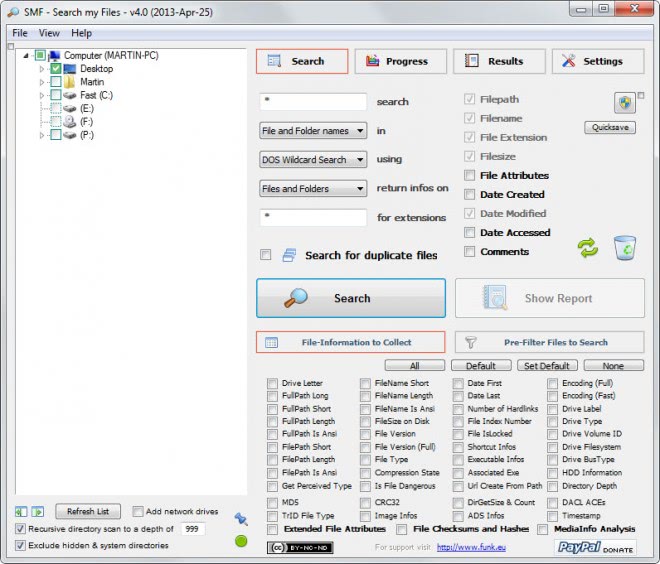
Task: Click the report icon in Show Report
Action: (495, 298)
